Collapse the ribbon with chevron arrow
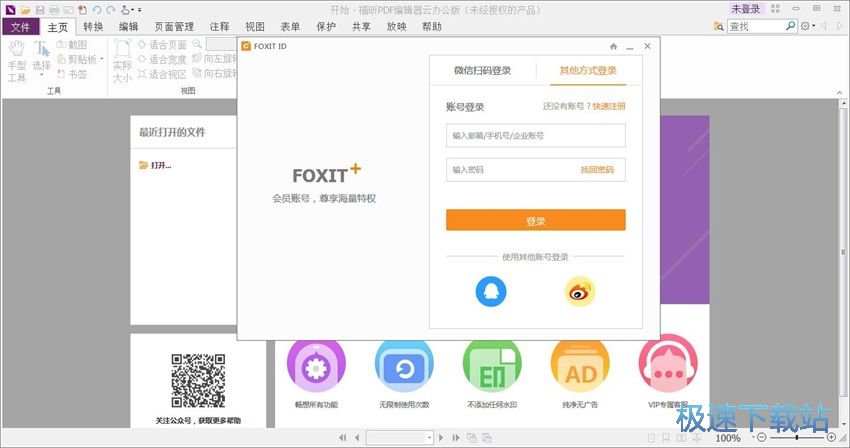Viewport: 850px width, 448px height. (x=840, y=93)
